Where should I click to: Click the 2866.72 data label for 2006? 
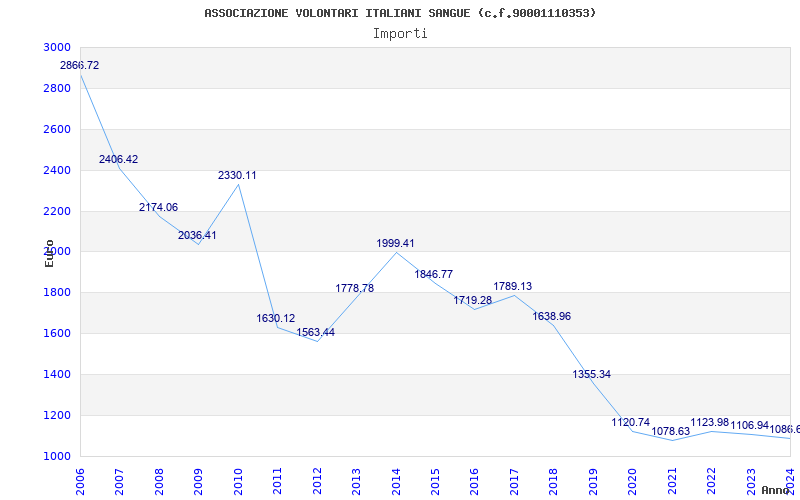[80, 65]
